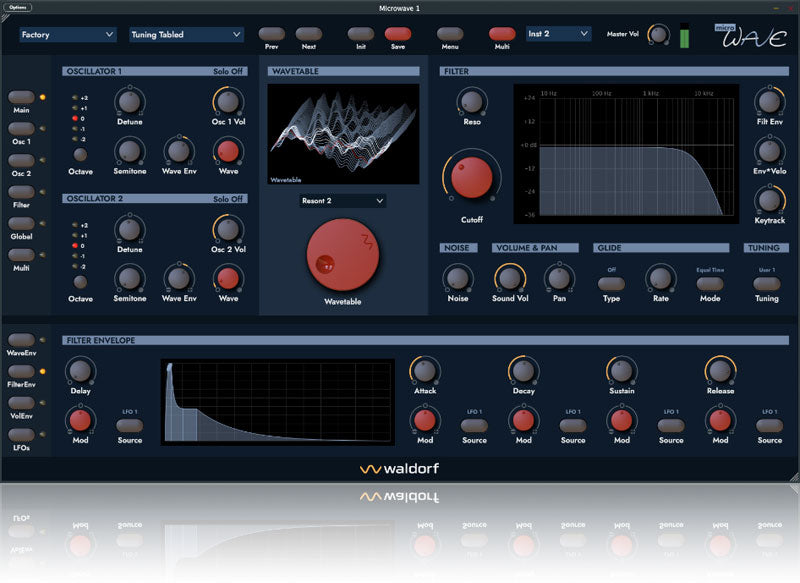Image resolution: width=800 pixels, height=583 pixels.
Task: Click the Filter Envelope Decay knob
Action: [523, 371]
